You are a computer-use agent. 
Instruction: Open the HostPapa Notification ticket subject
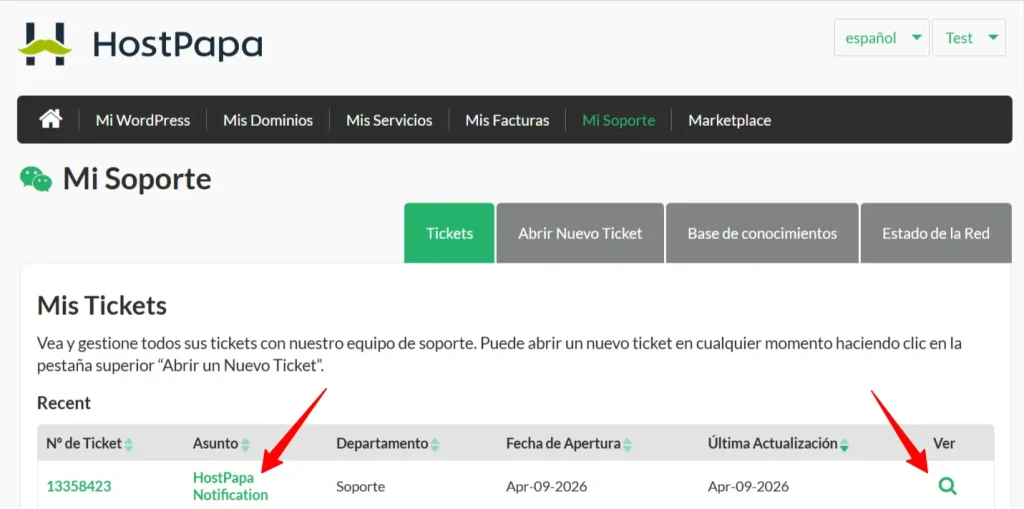pos(230,486)
